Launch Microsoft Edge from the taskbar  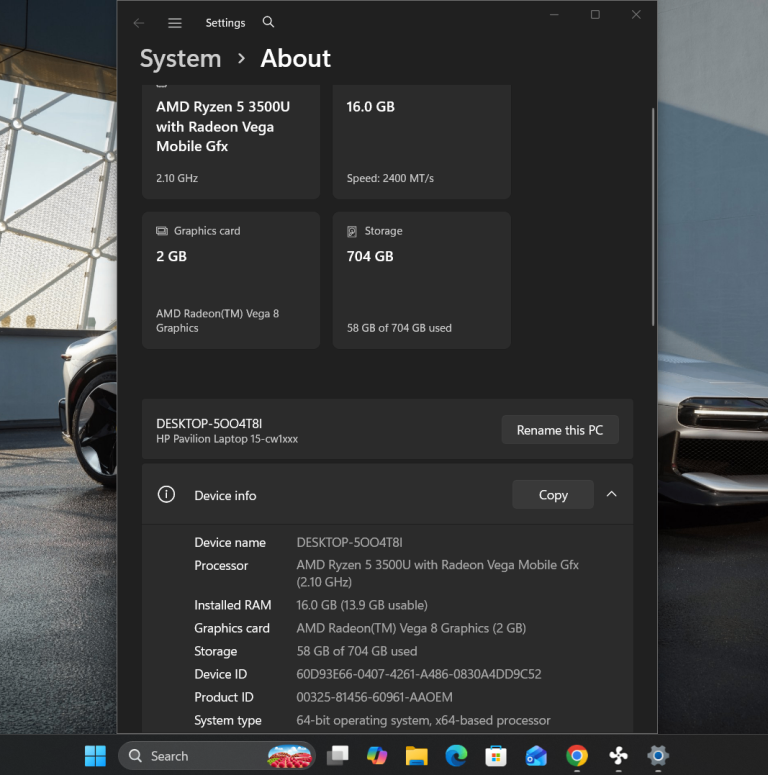(456, 756)
